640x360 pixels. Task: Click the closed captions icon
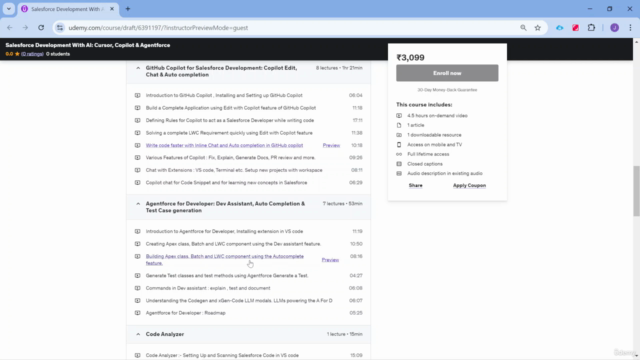point(399,164)
